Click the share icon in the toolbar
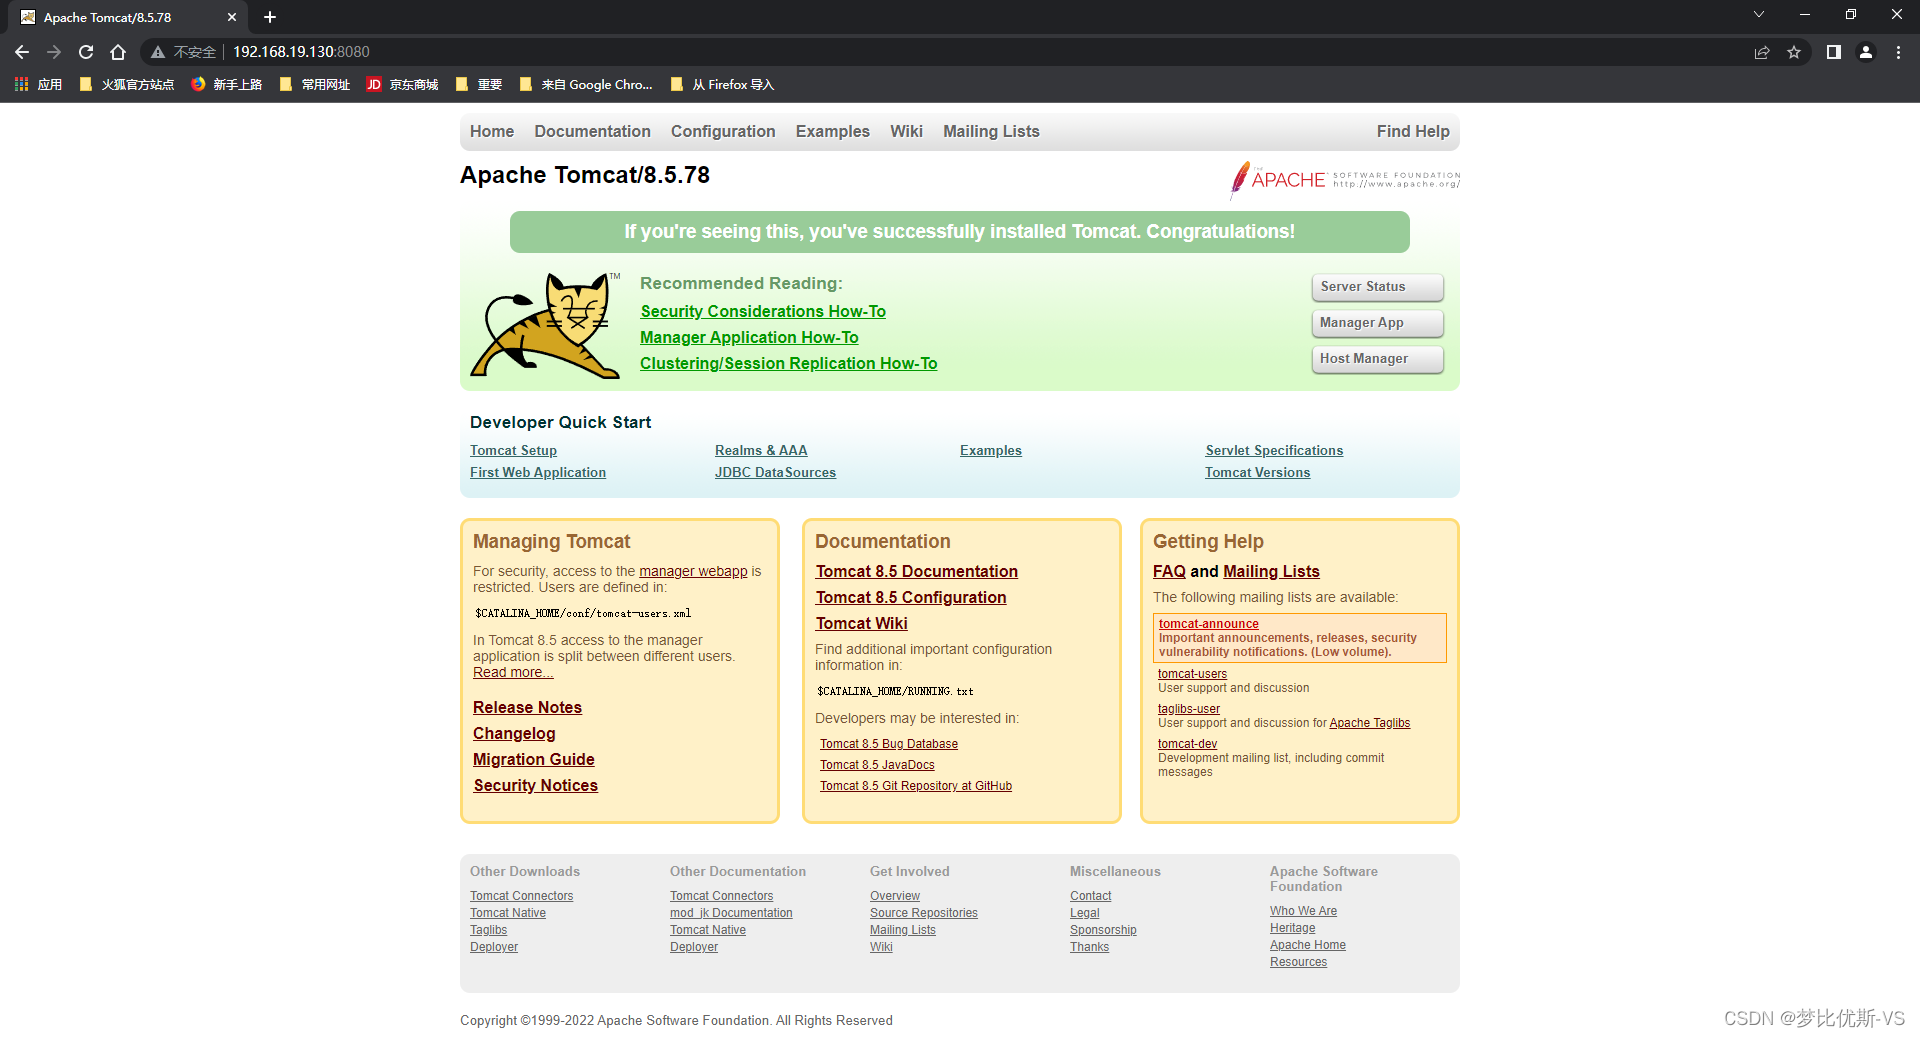This screenshot has width=1920, height=1037. [x=1762, y=51]
